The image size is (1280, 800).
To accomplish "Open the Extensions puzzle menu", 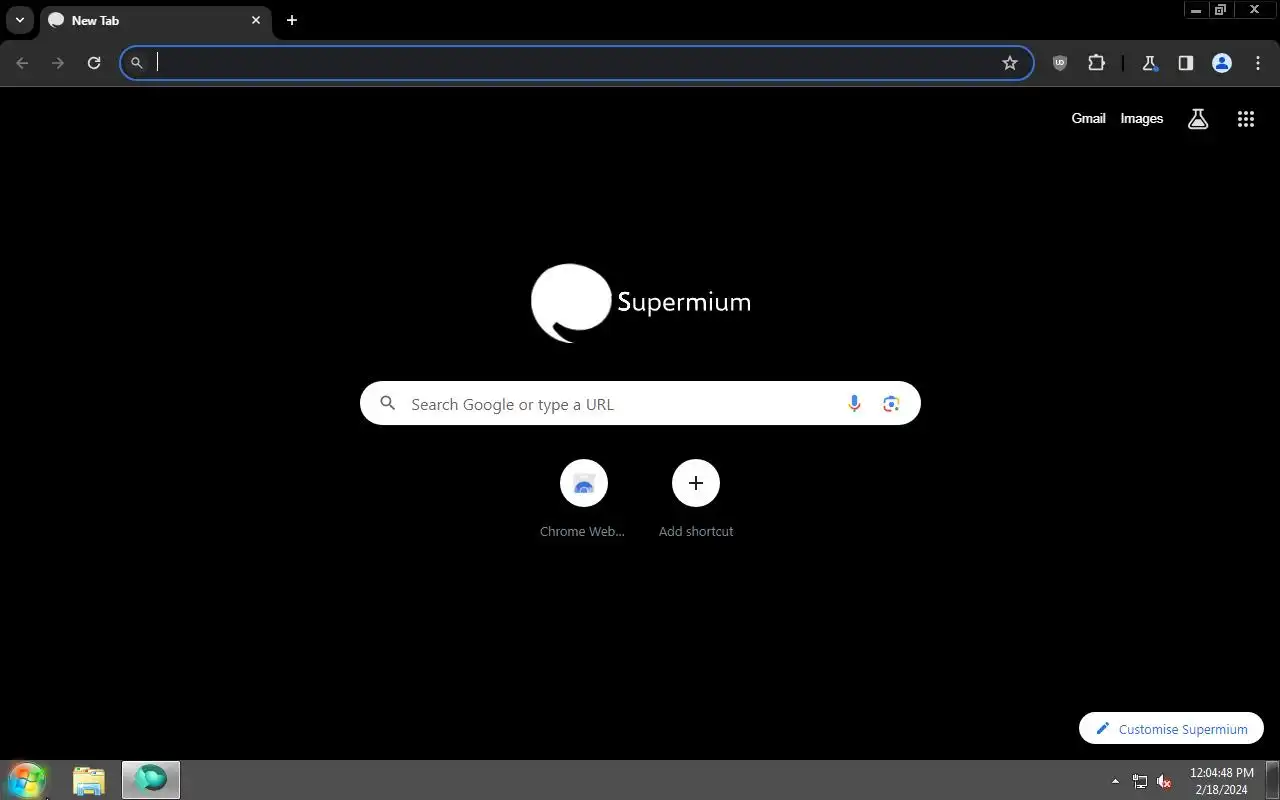I will pyautogui.click(x=1096, y=63).
